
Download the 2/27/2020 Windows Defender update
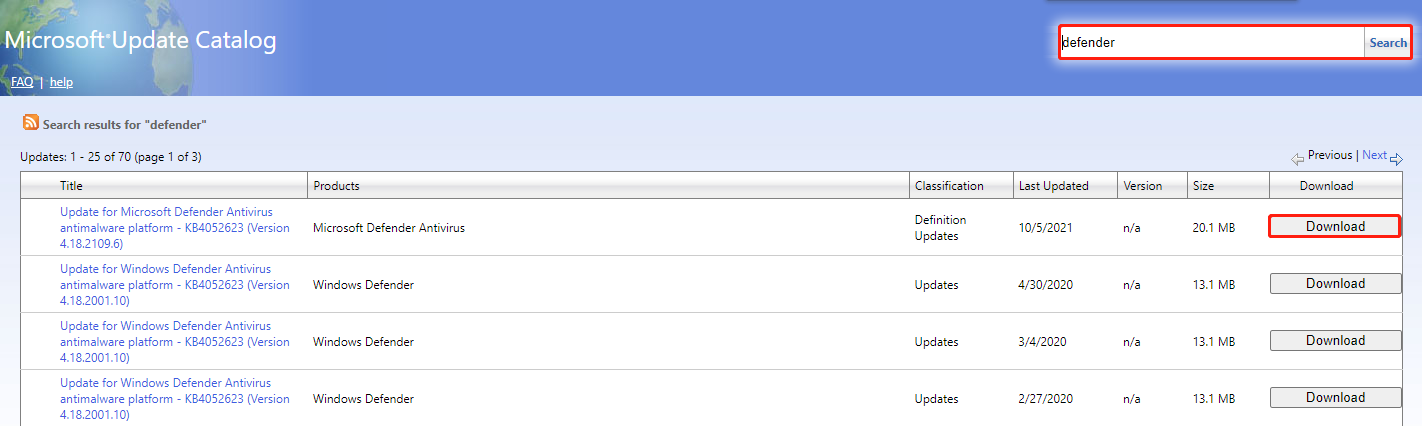1335,398
